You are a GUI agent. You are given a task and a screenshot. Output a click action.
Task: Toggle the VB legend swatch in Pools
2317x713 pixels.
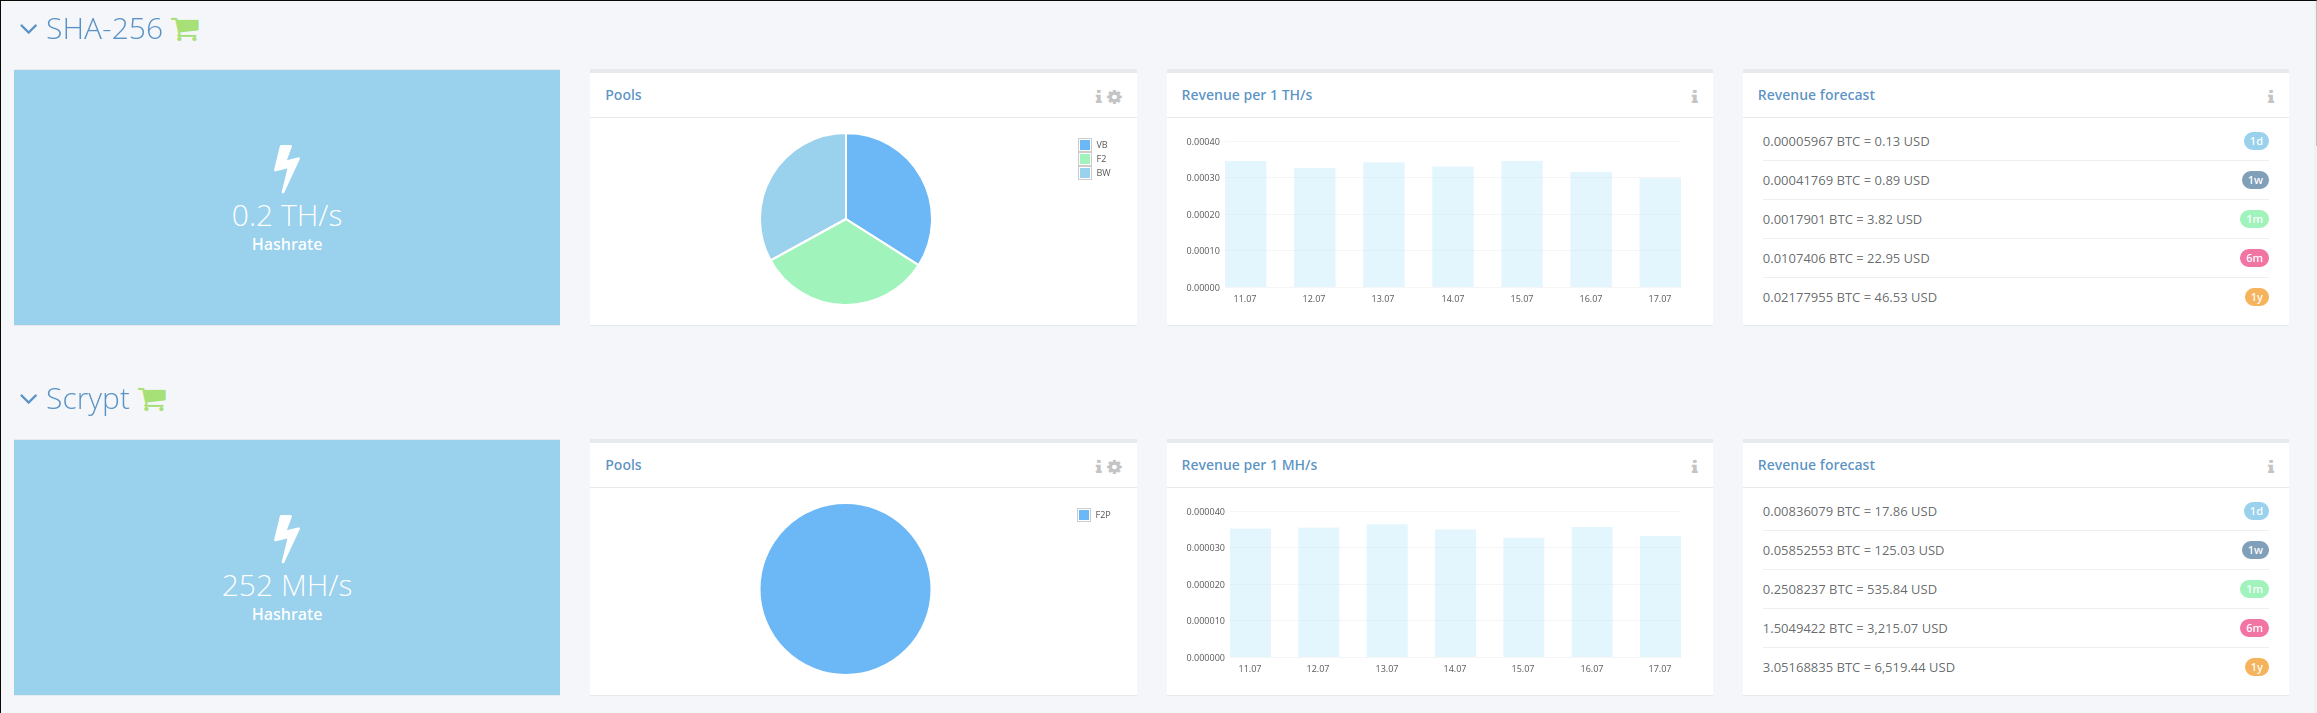1085,145
